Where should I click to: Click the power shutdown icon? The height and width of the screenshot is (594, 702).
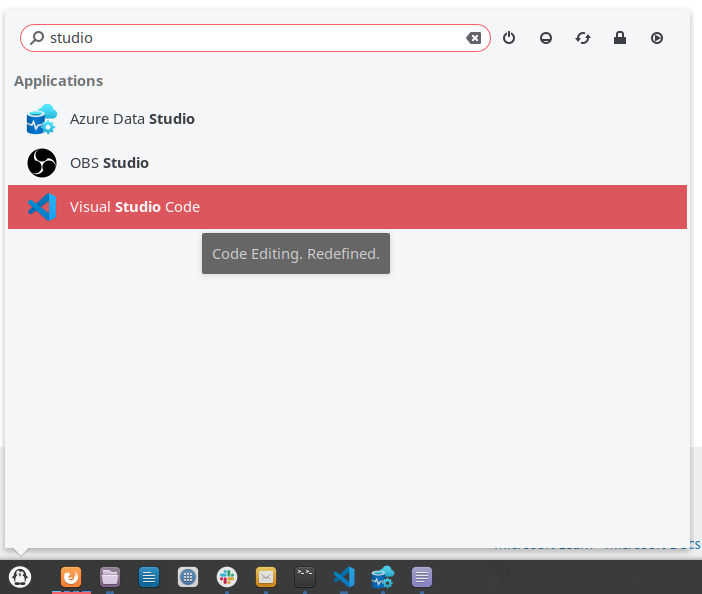tap(509, 38)
